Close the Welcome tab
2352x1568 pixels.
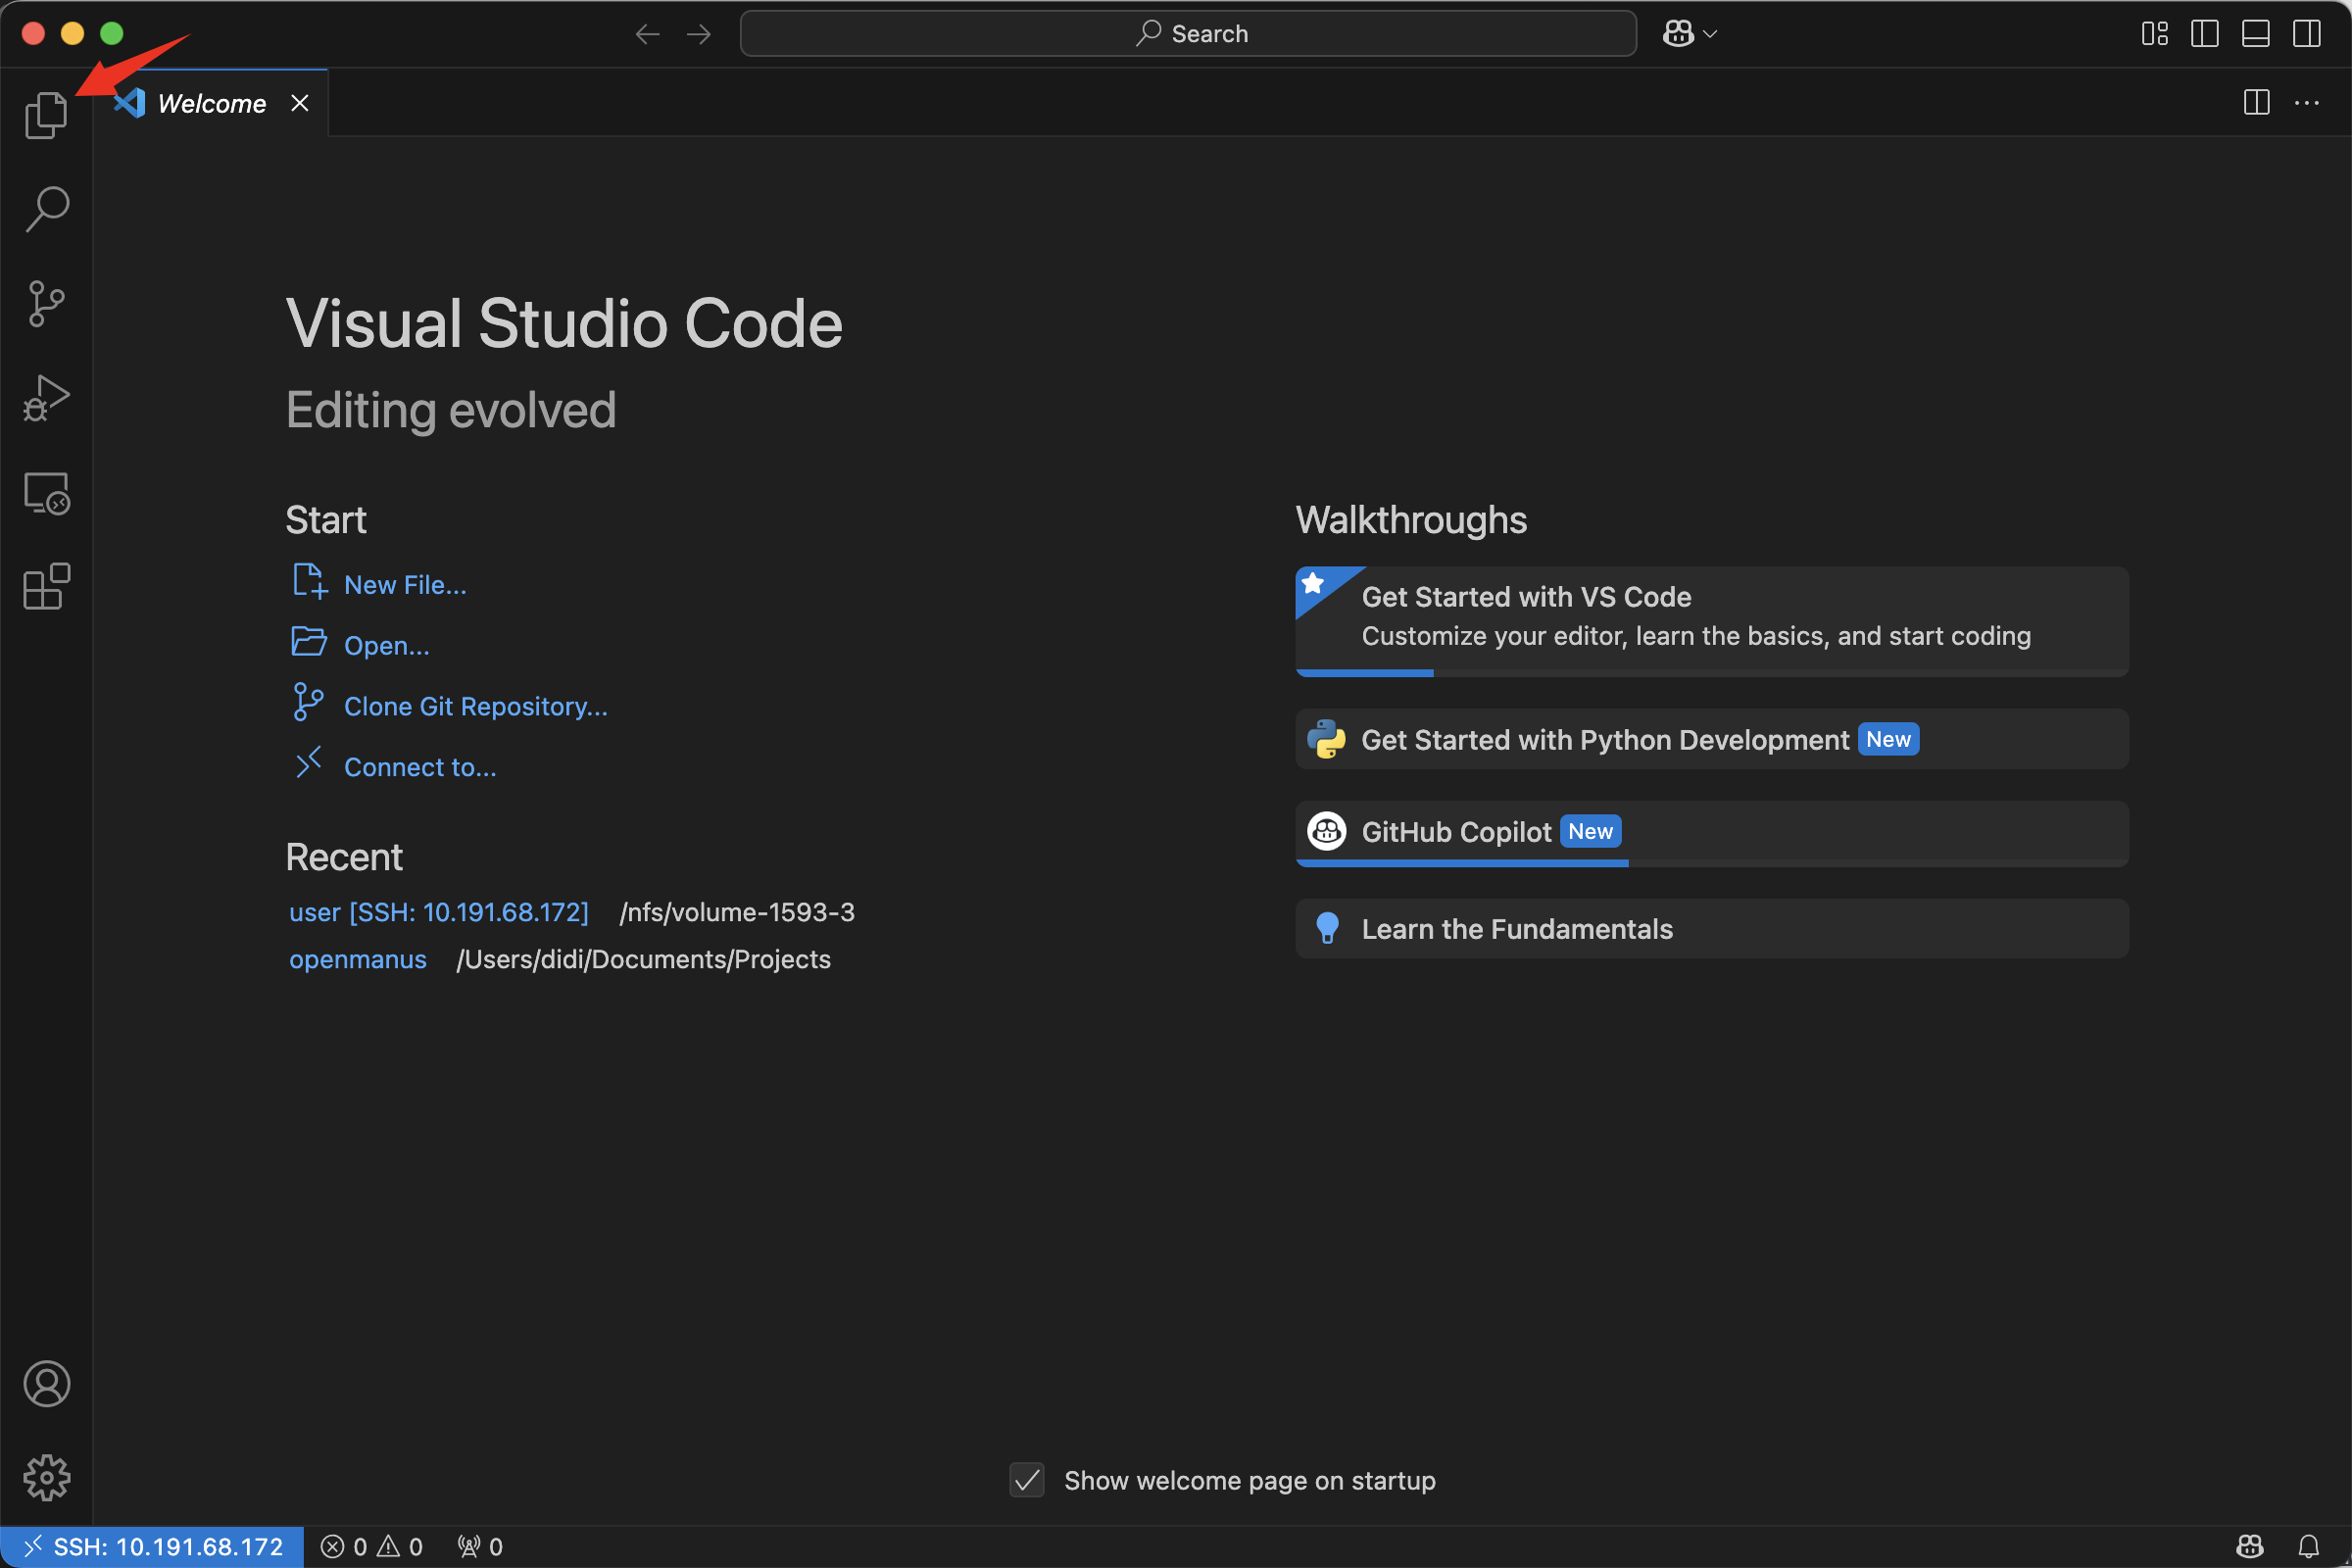click(300, 103)
